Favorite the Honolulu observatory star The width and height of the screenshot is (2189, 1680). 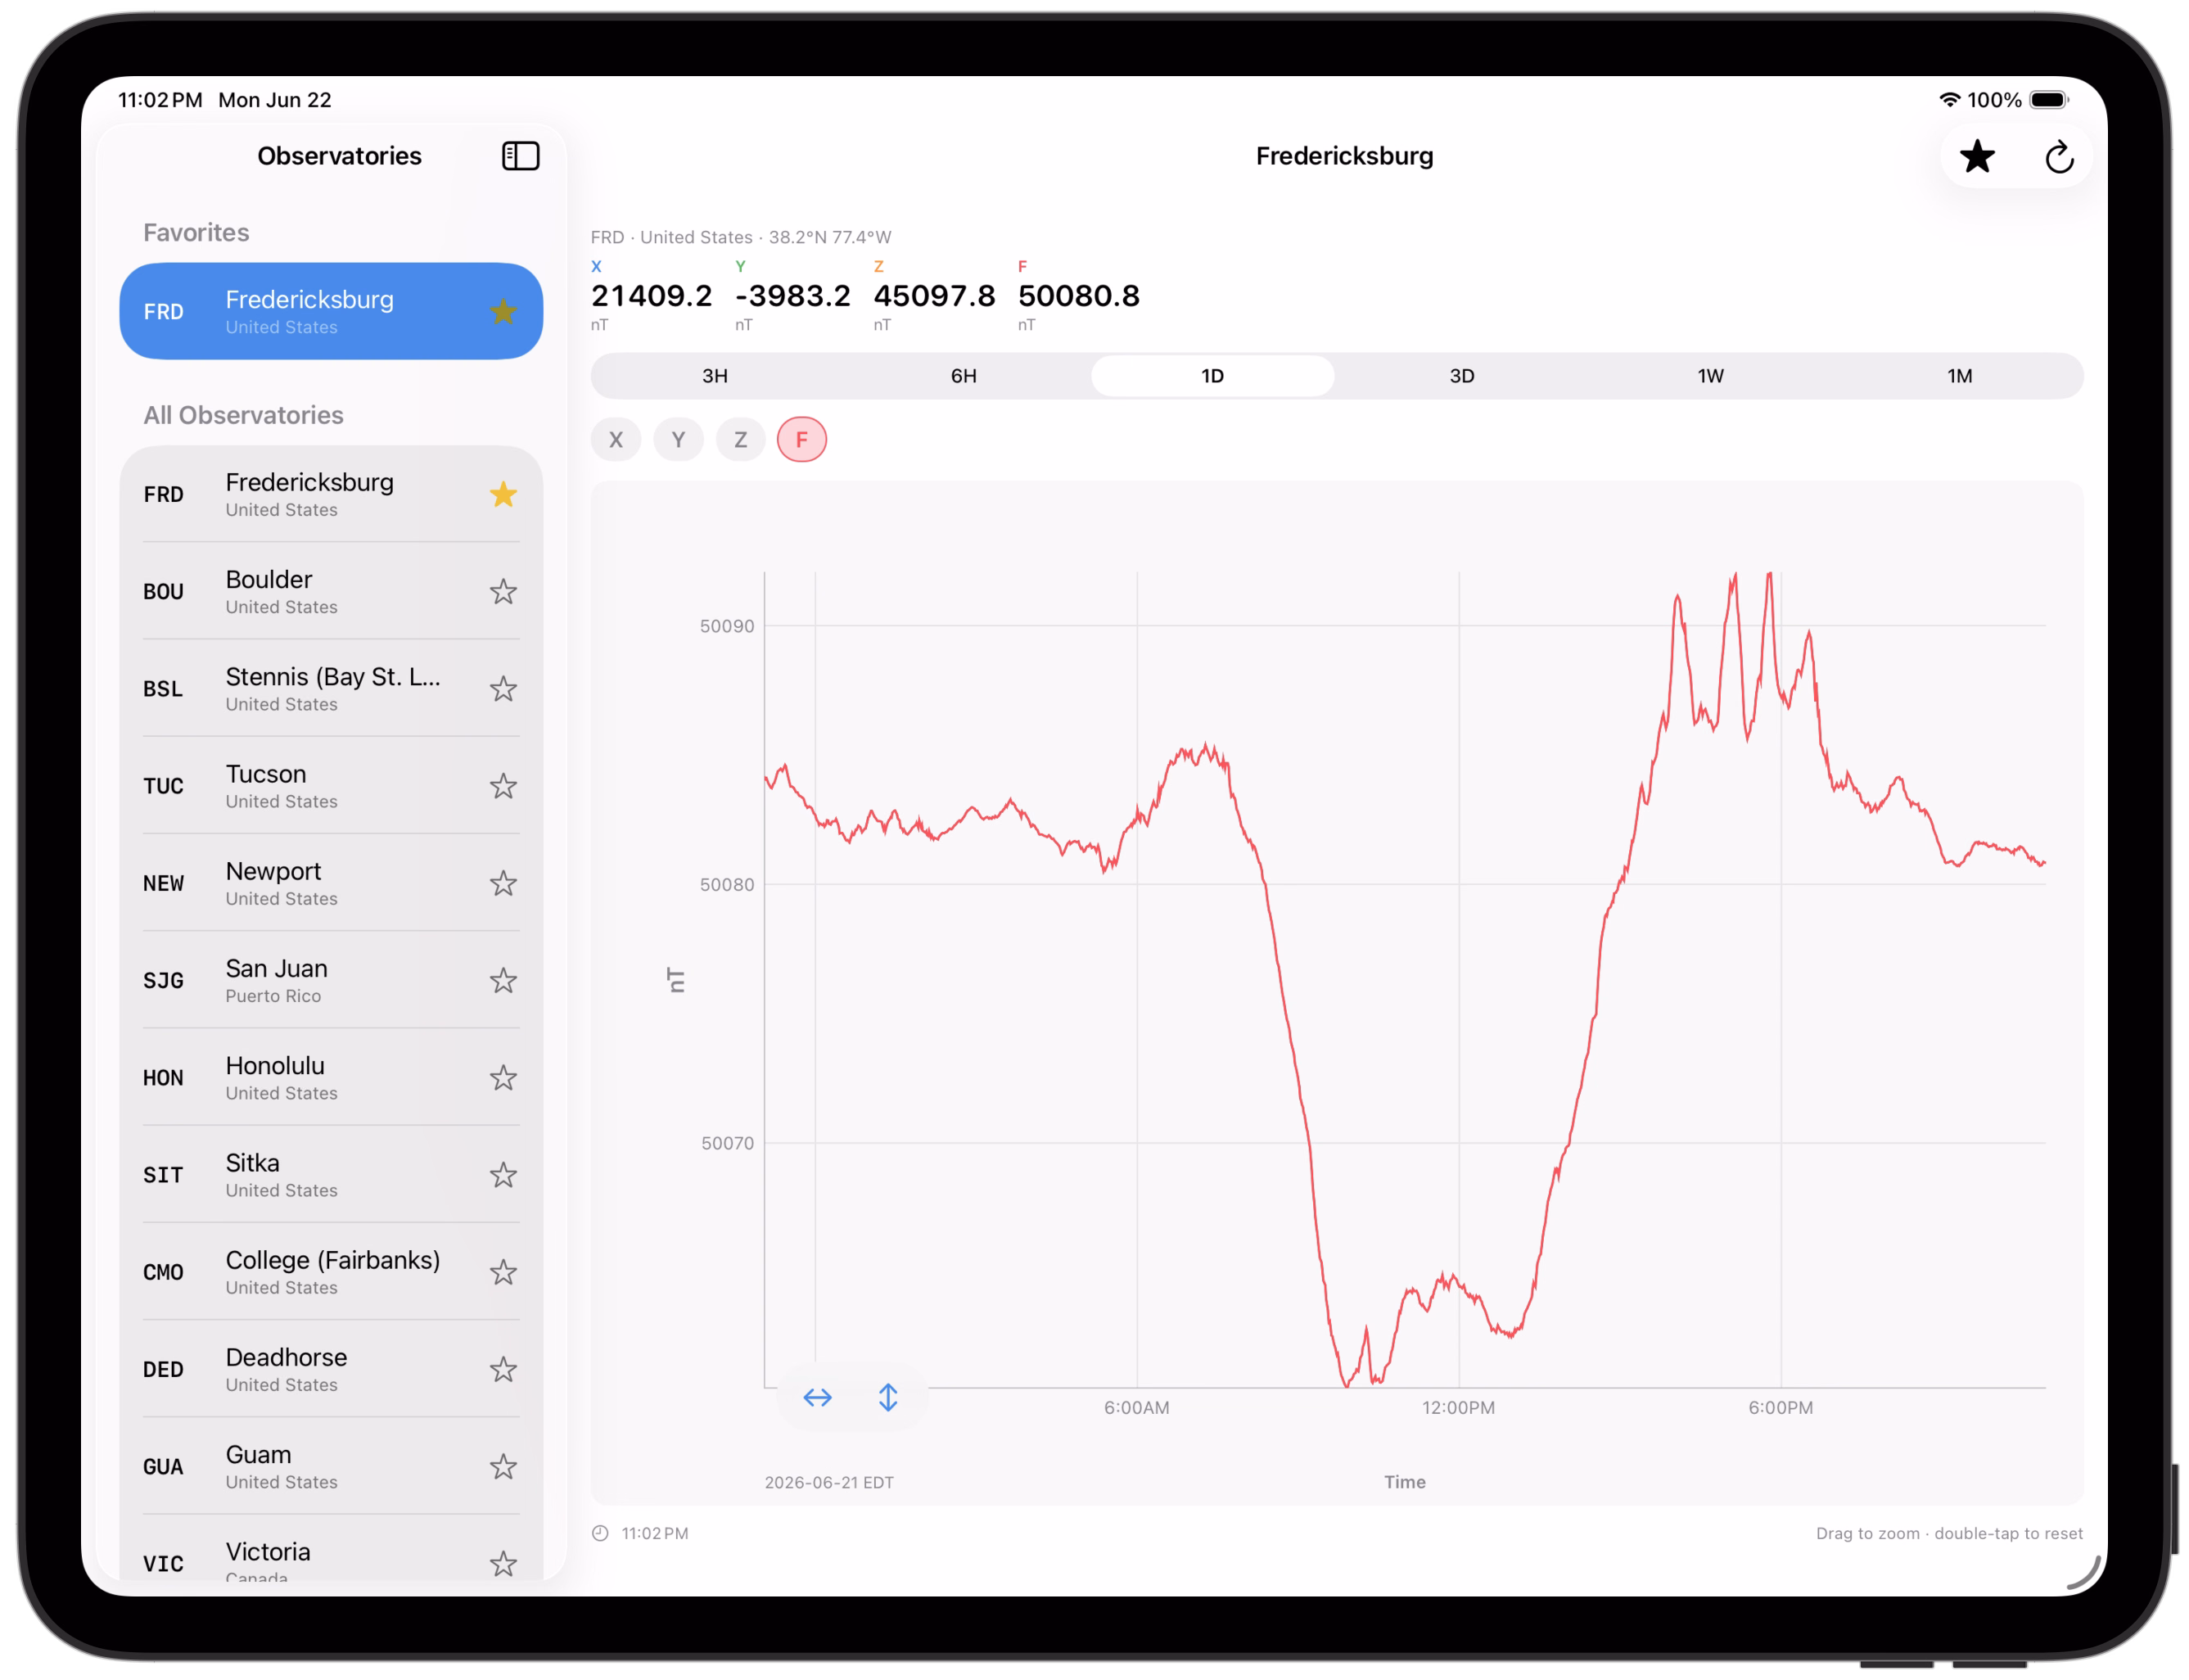pyautogui.click(x=503, y=1077)
